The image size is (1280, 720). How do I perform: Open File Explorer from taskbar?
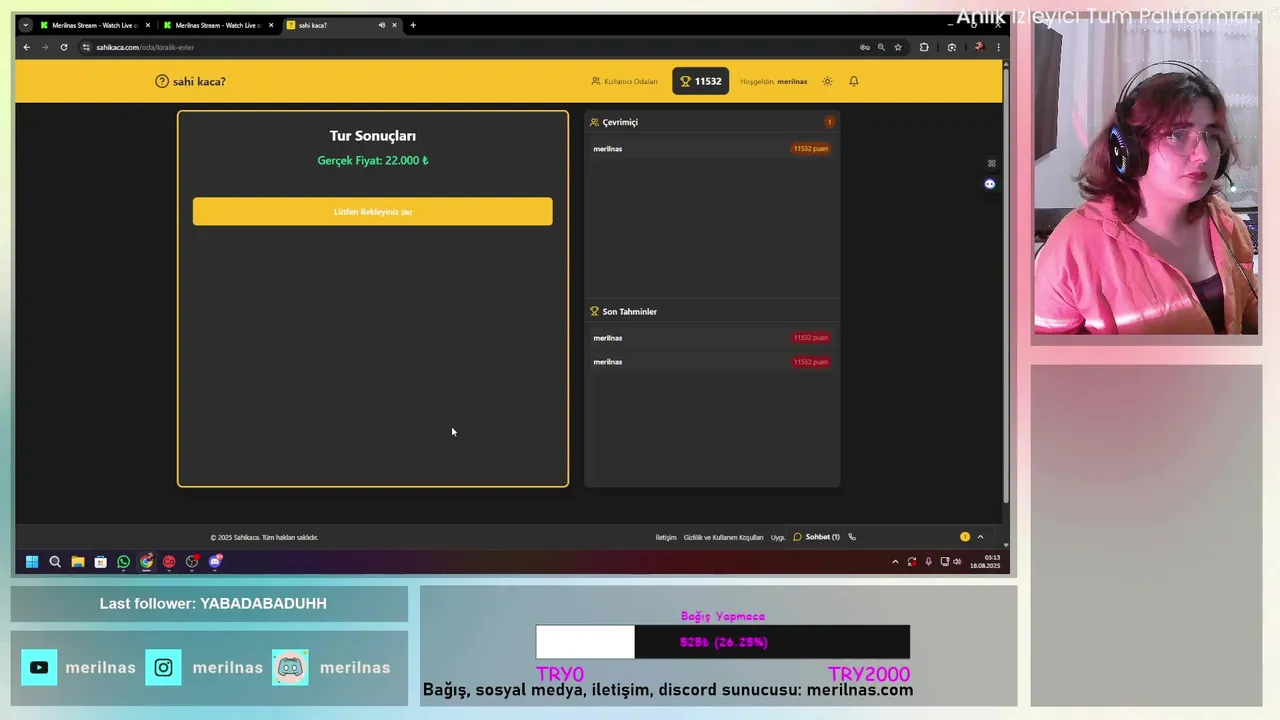coord(78,562)
